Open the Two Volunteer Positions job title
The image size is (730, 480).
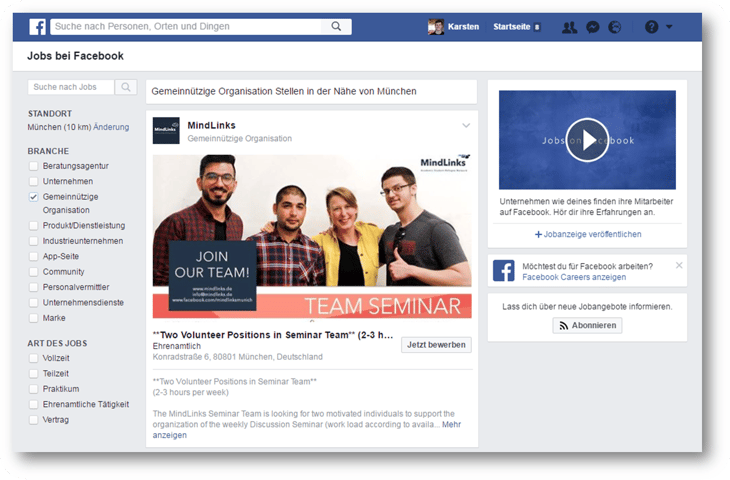click(273, 335)
